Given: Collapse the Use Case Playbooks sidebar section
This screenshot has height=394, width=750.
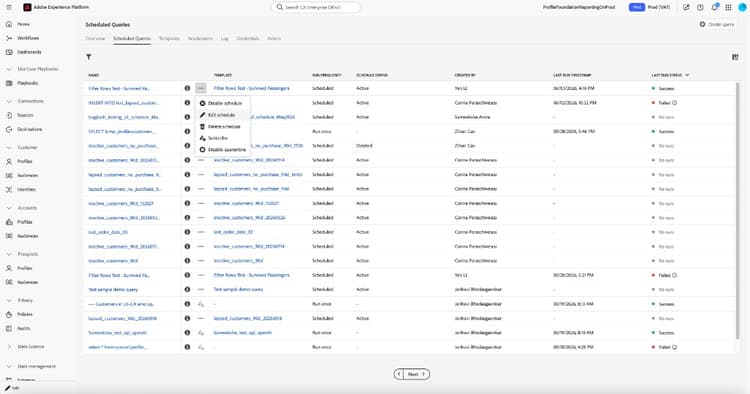Looking at the screenshot, I should click(x=9, y=69).
